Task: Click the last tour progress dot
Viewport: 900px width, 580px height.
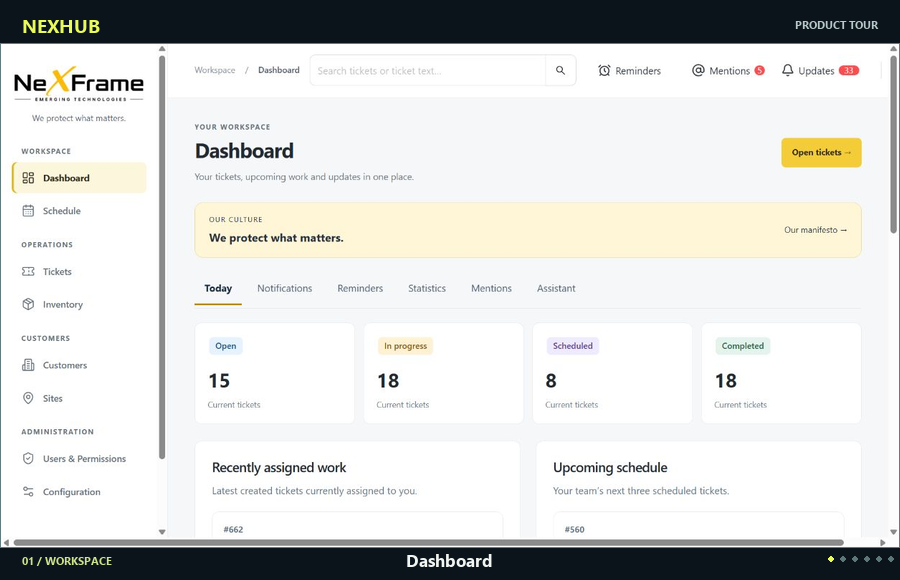Action: [891, 559]
